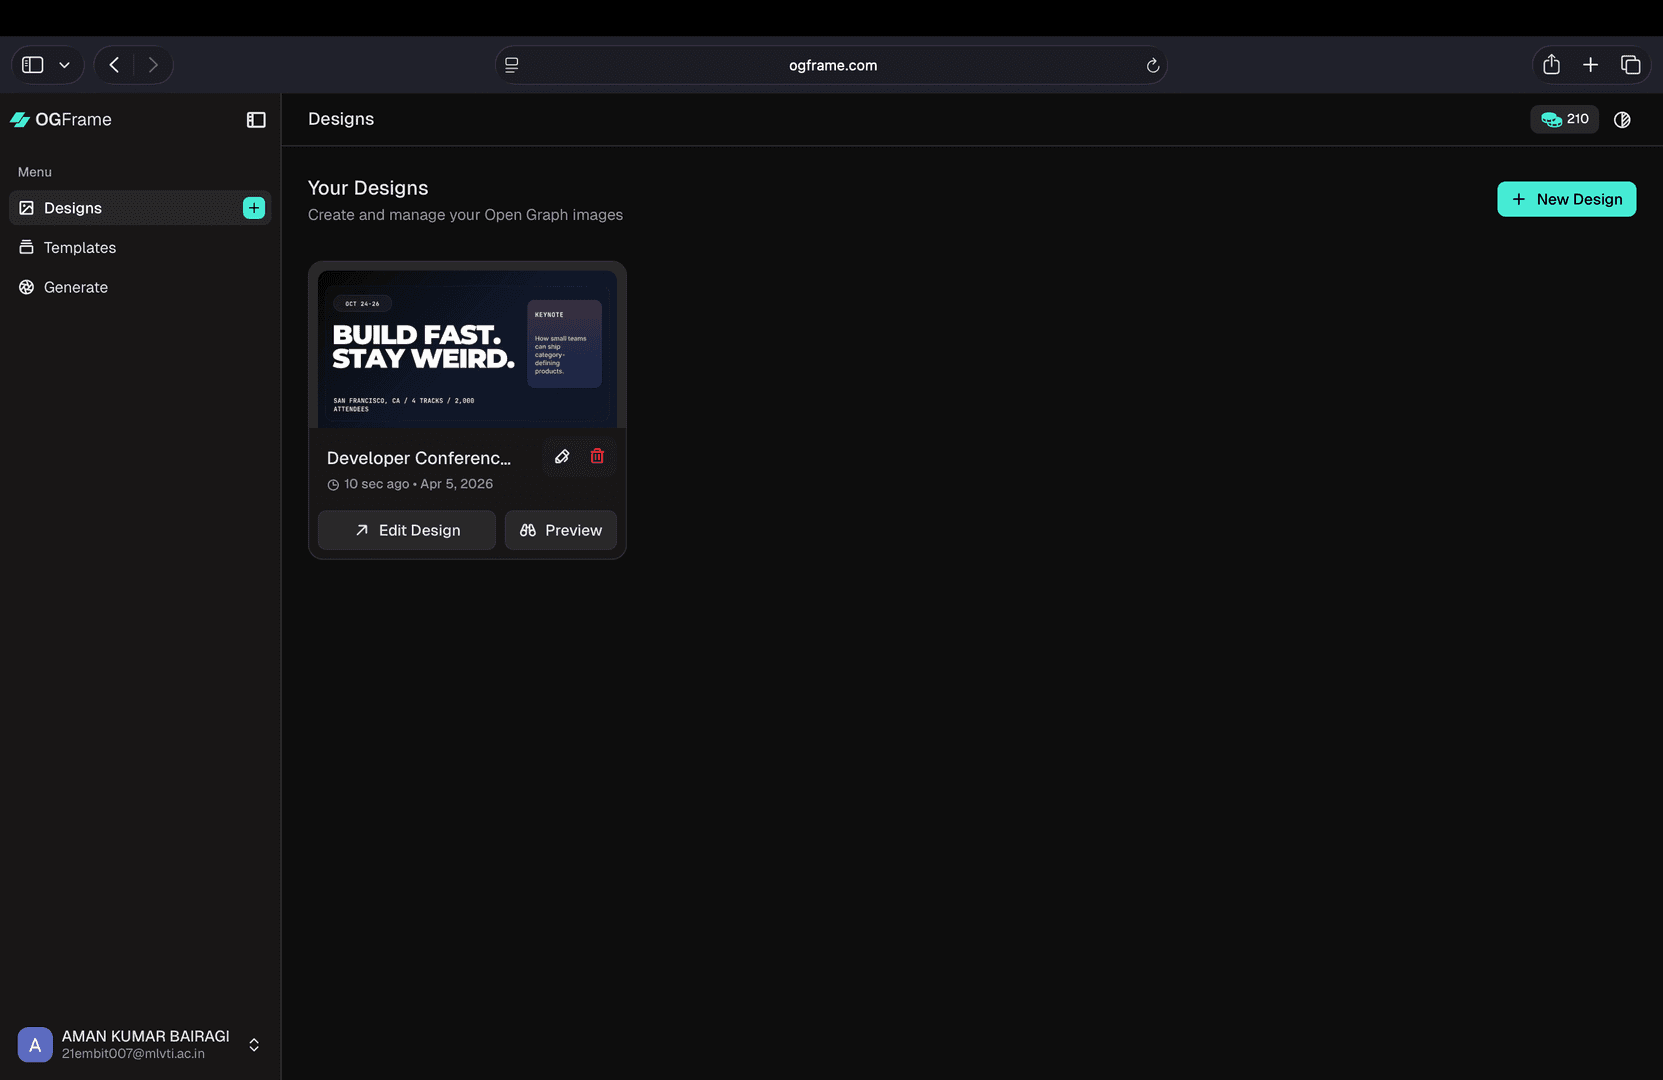Toggle the dark/light theme icon
Screen dimensions: 1663x1080
pyautogui.click(x=1622, y=120)
